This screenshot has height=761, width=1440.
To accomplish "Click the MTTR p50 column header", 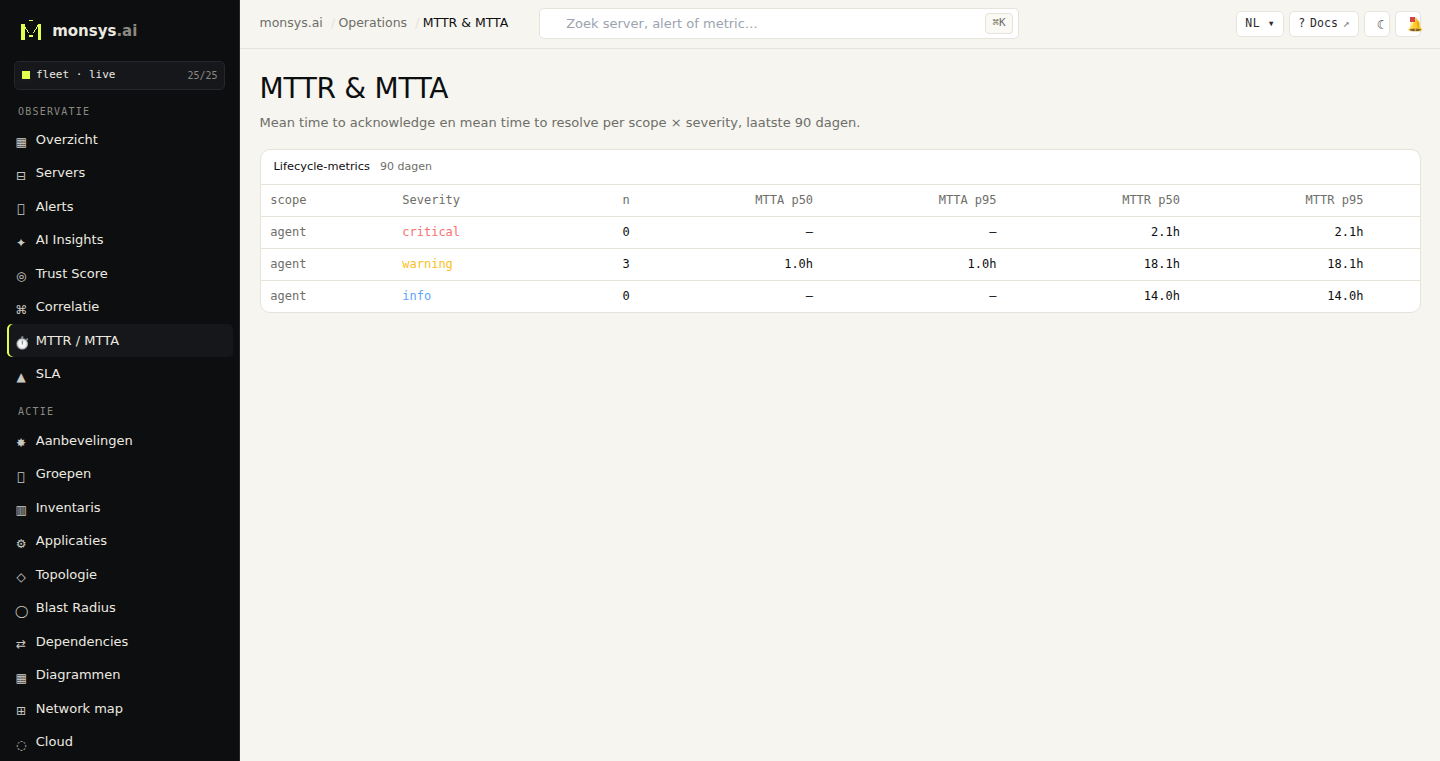I will tap(1151, 200).
